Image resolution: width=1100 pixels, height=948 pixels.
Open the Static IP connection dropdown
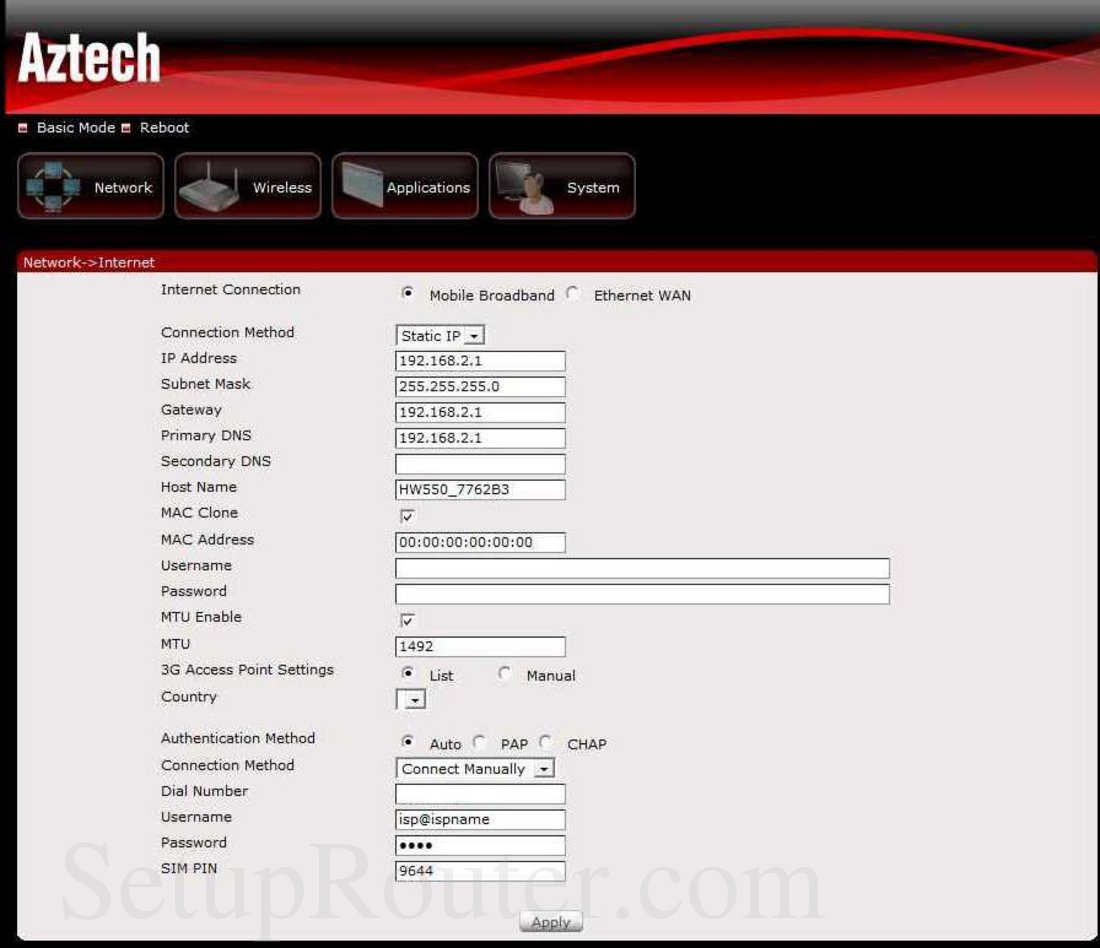(x=440, y=336)
